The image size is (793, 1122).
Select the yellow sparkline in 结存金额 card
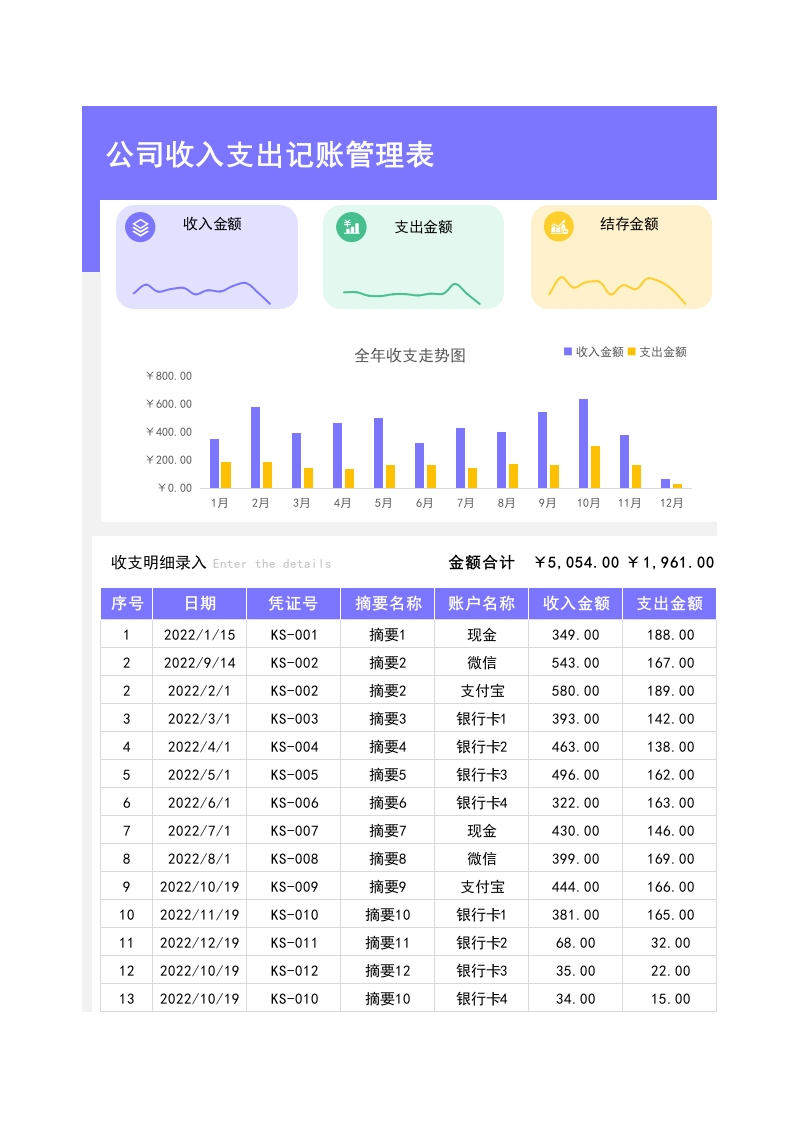click(616, 287)
